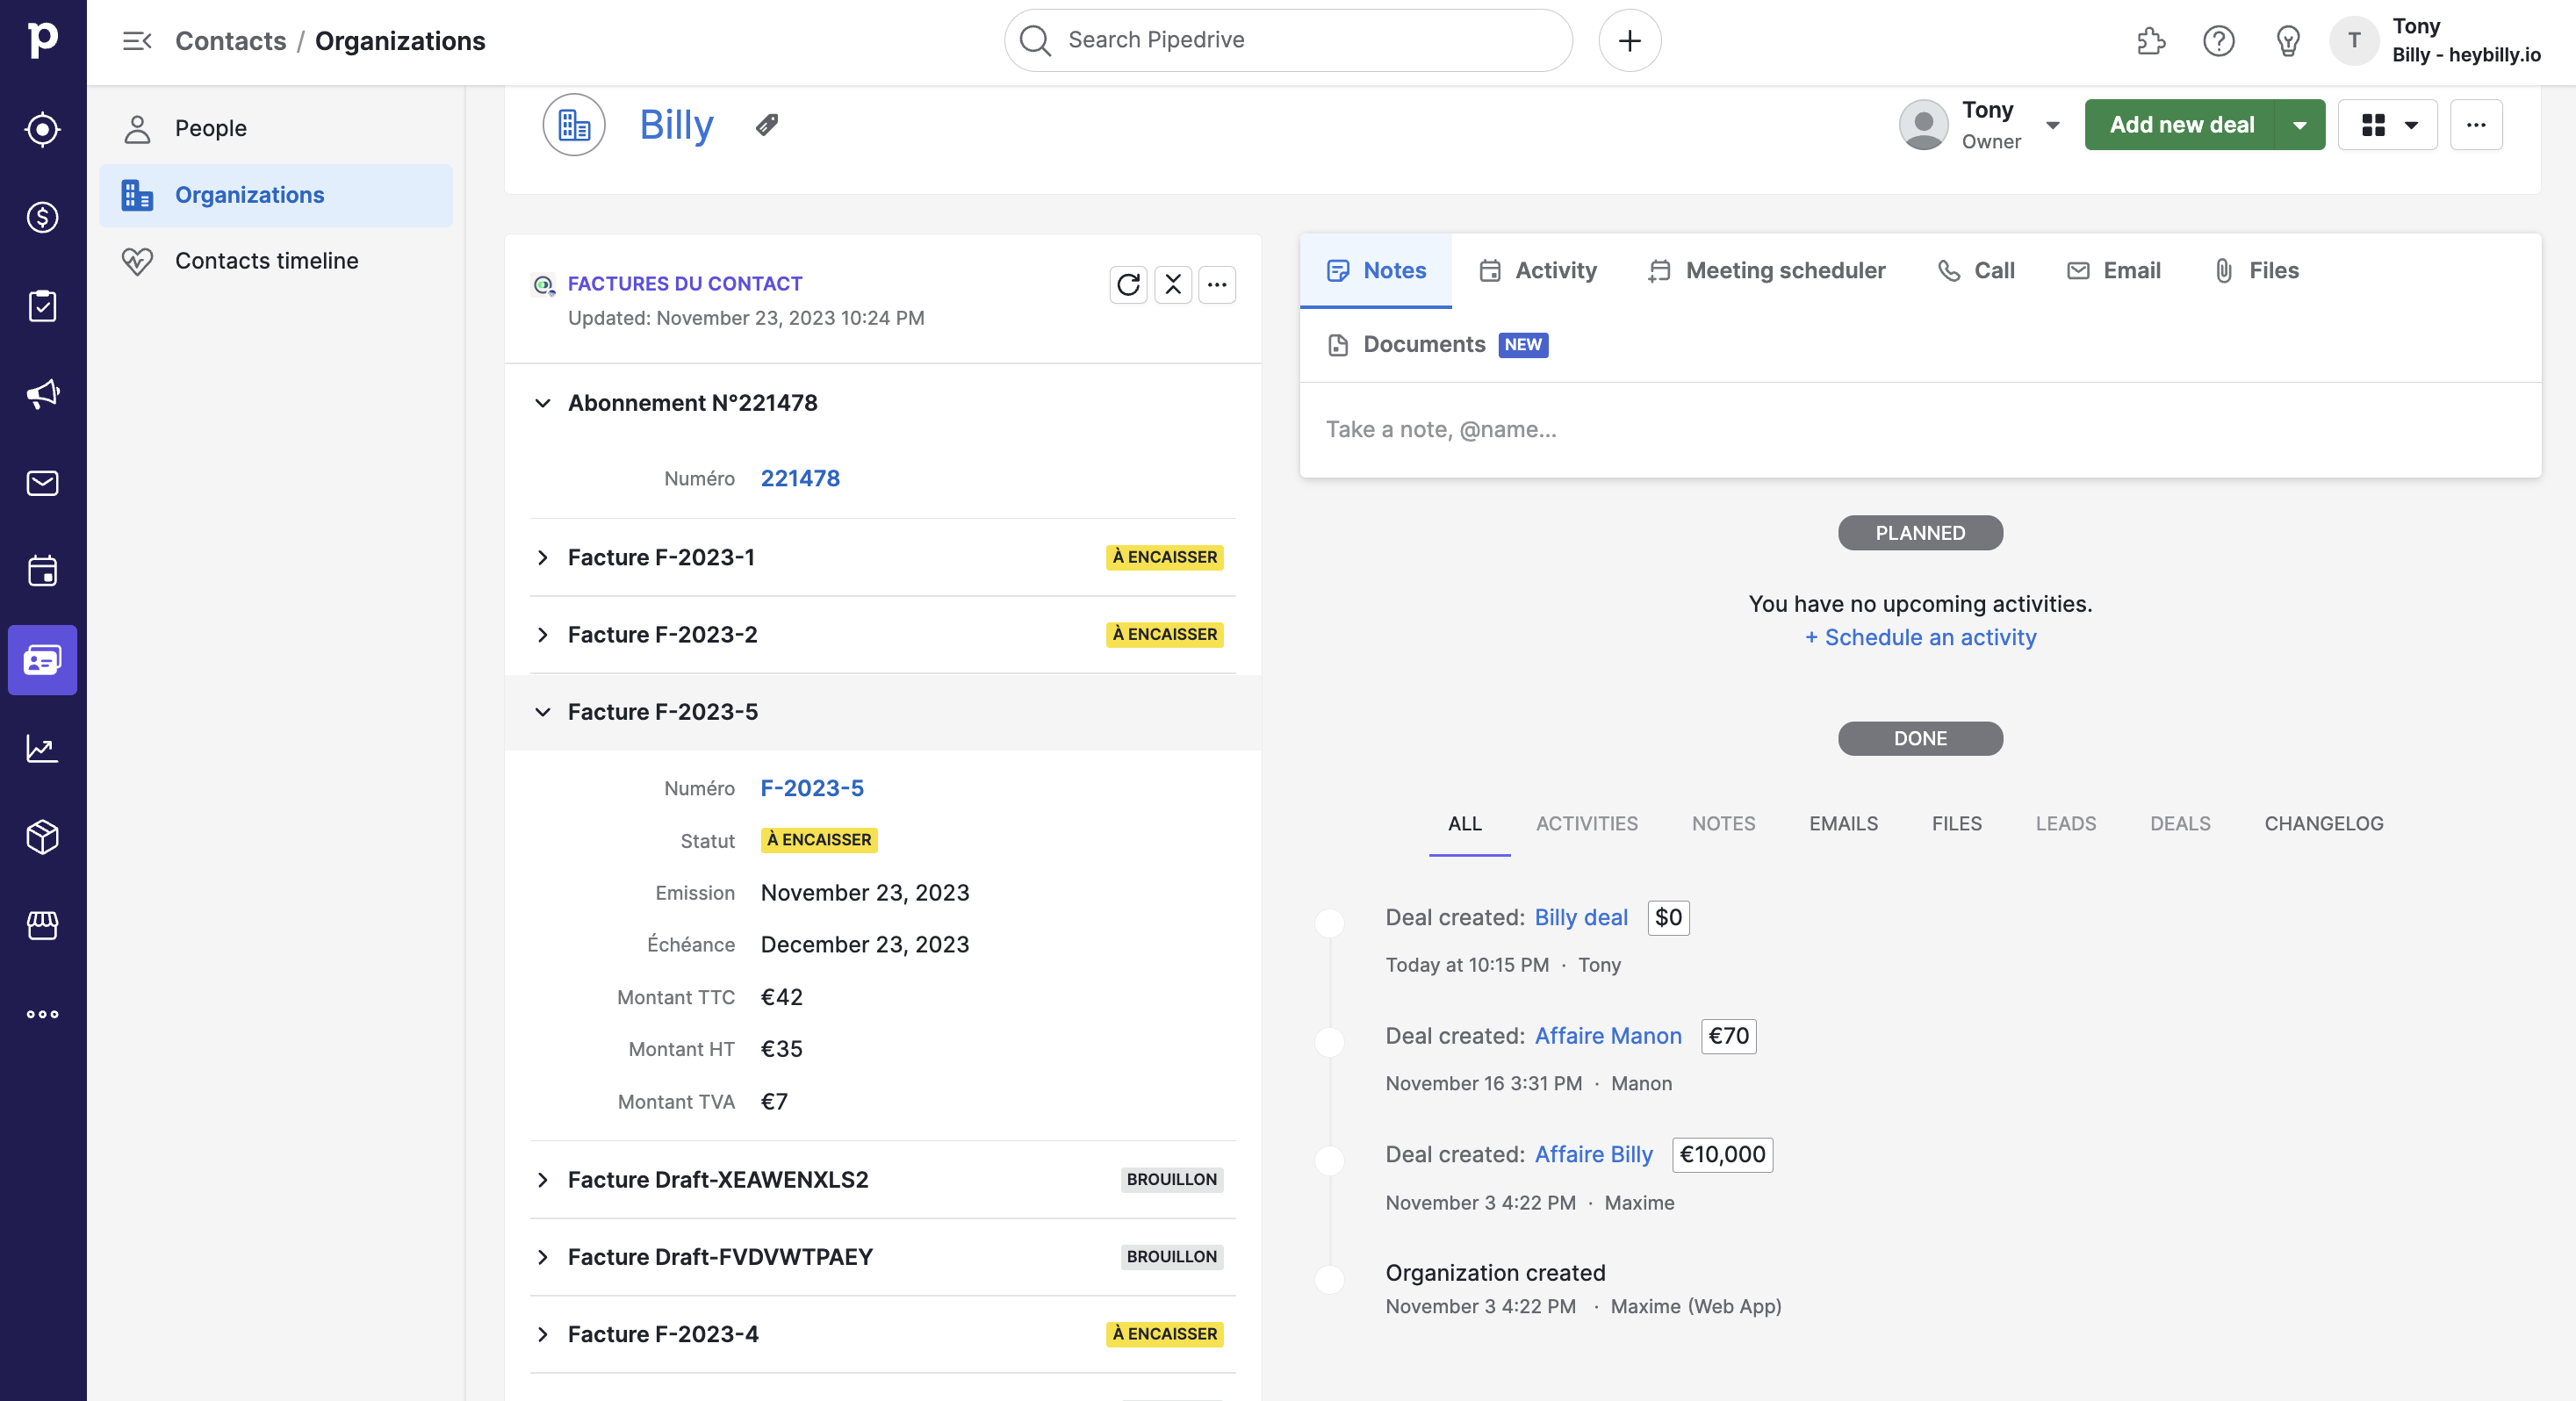
Task: Open the Contacts card icon in sidebar
Action: point(43,660)
